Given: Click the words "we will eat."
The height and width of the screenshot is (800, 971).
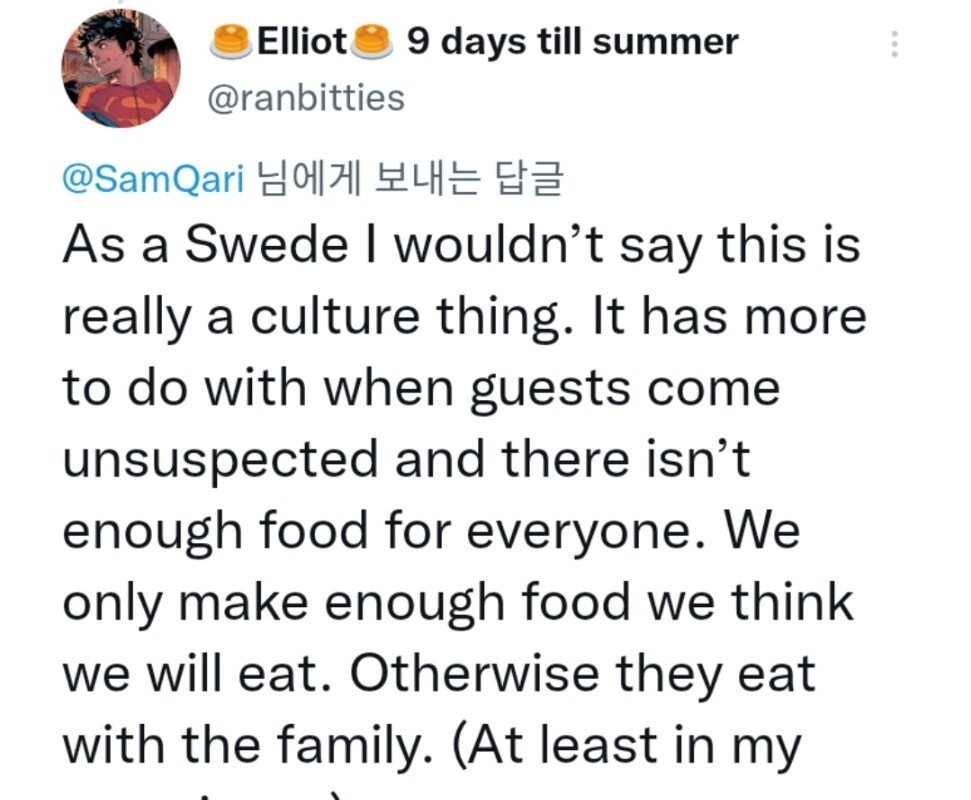Looking at the screenshot, I should [x=197, y=674].
